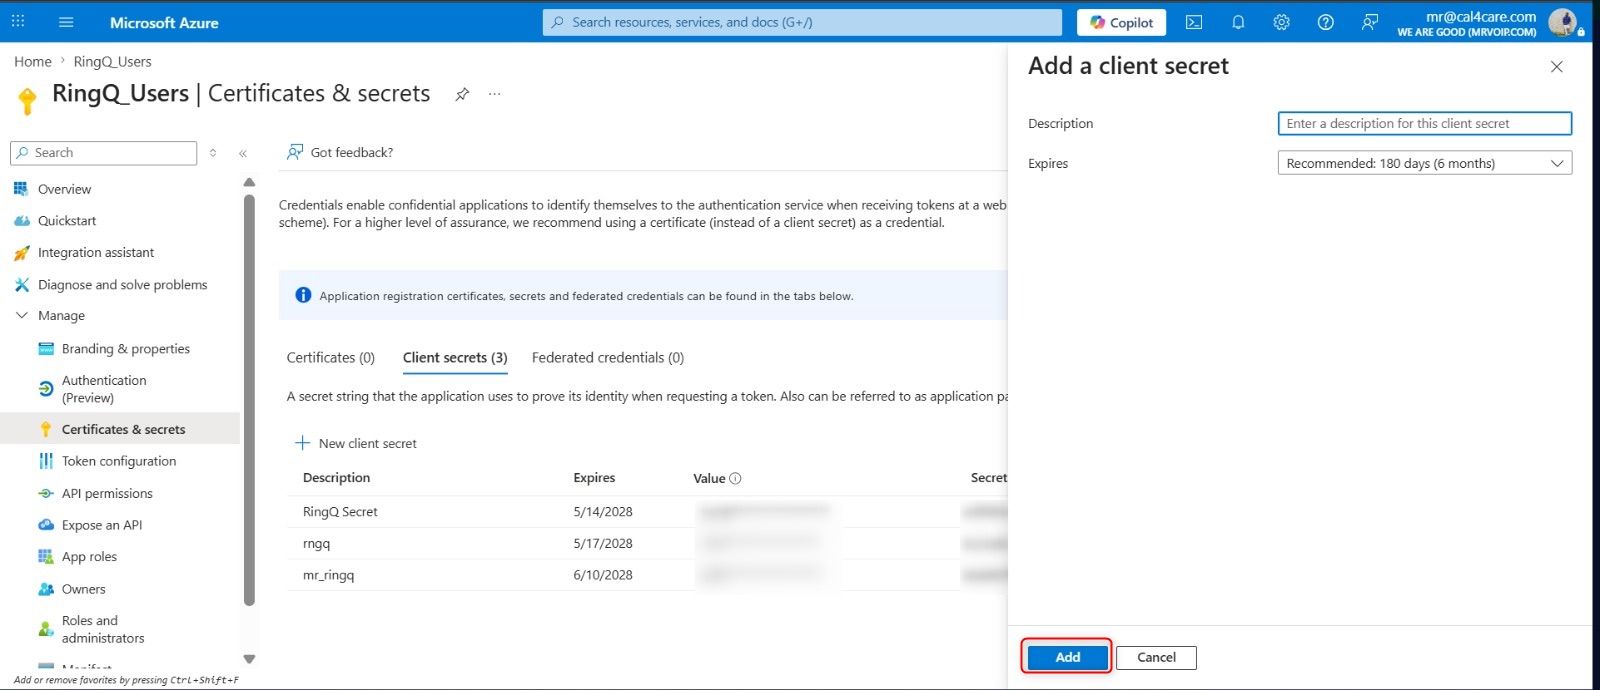
Task: Open the Copilot button
Action: point(1121,22)
